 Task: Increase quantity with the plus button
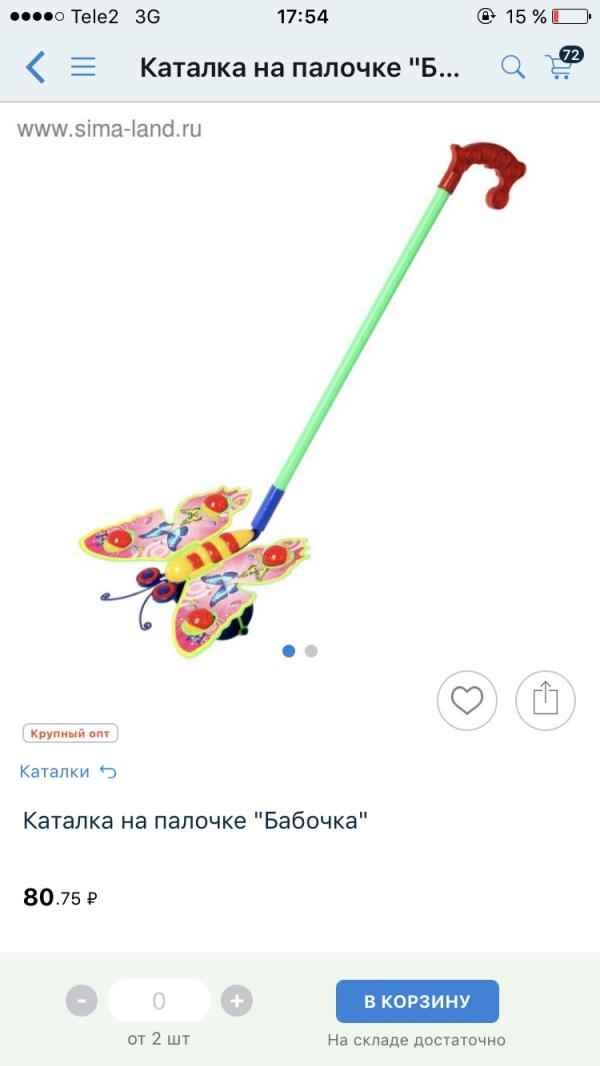236,1001
